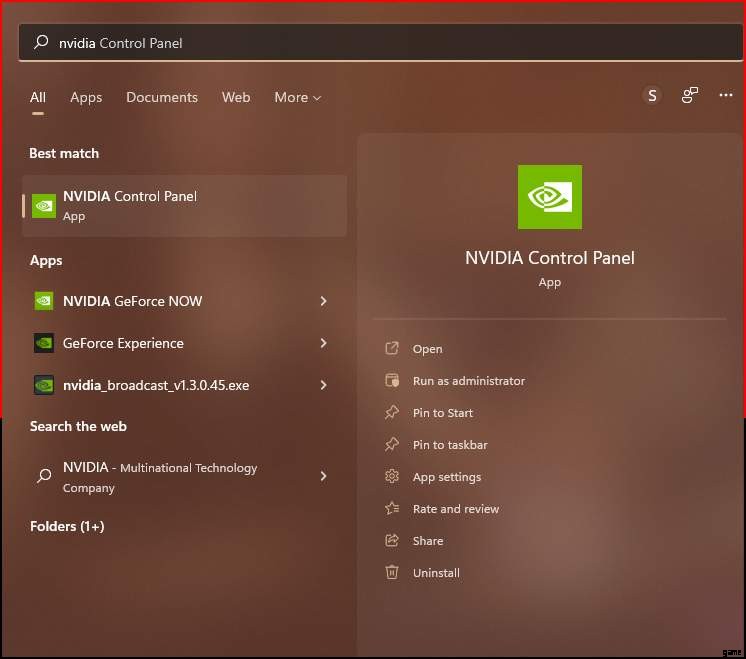
Task: Click into the search text field
Action: pyautogui.click(x=381, y=42)
